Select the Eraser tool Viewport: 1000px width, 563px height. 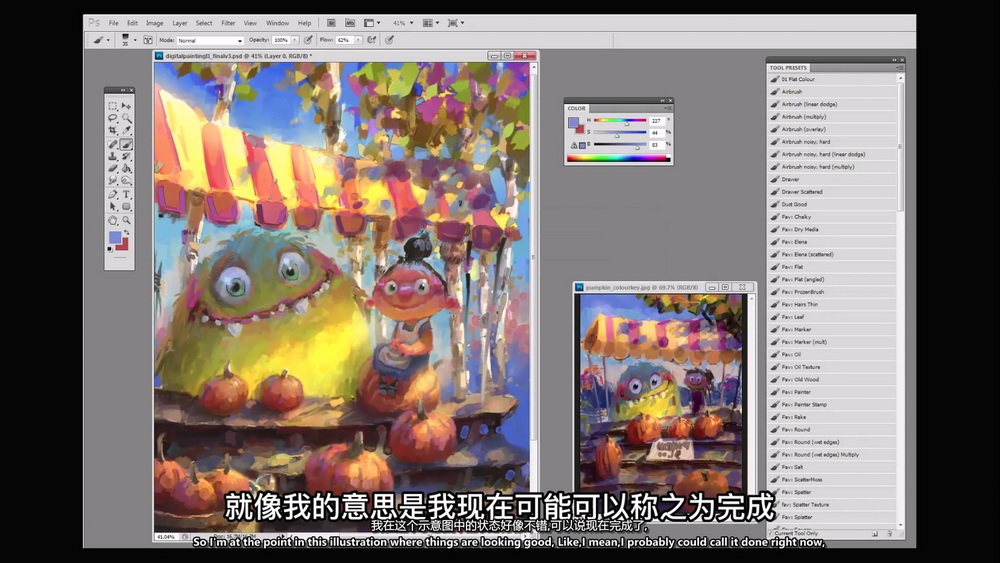[x=113, y=168]
